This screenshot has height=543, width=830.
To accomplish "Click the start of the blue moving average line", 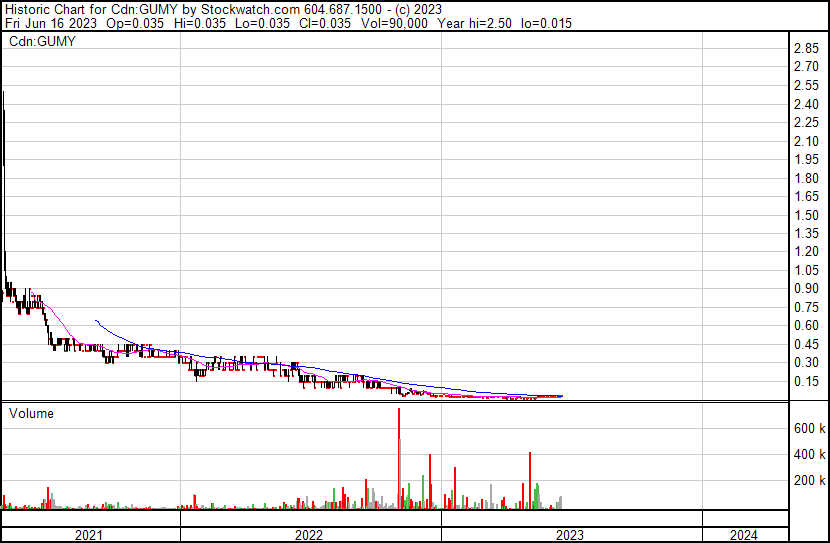I will [x=95, y=320].
